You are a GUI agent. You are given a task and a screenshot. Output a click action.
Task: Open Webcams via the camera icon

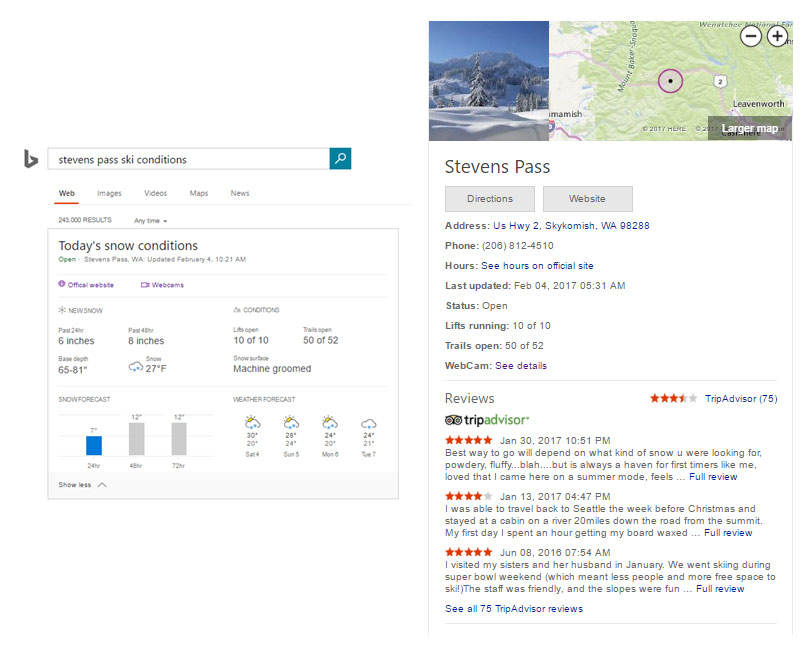point(143,286)
